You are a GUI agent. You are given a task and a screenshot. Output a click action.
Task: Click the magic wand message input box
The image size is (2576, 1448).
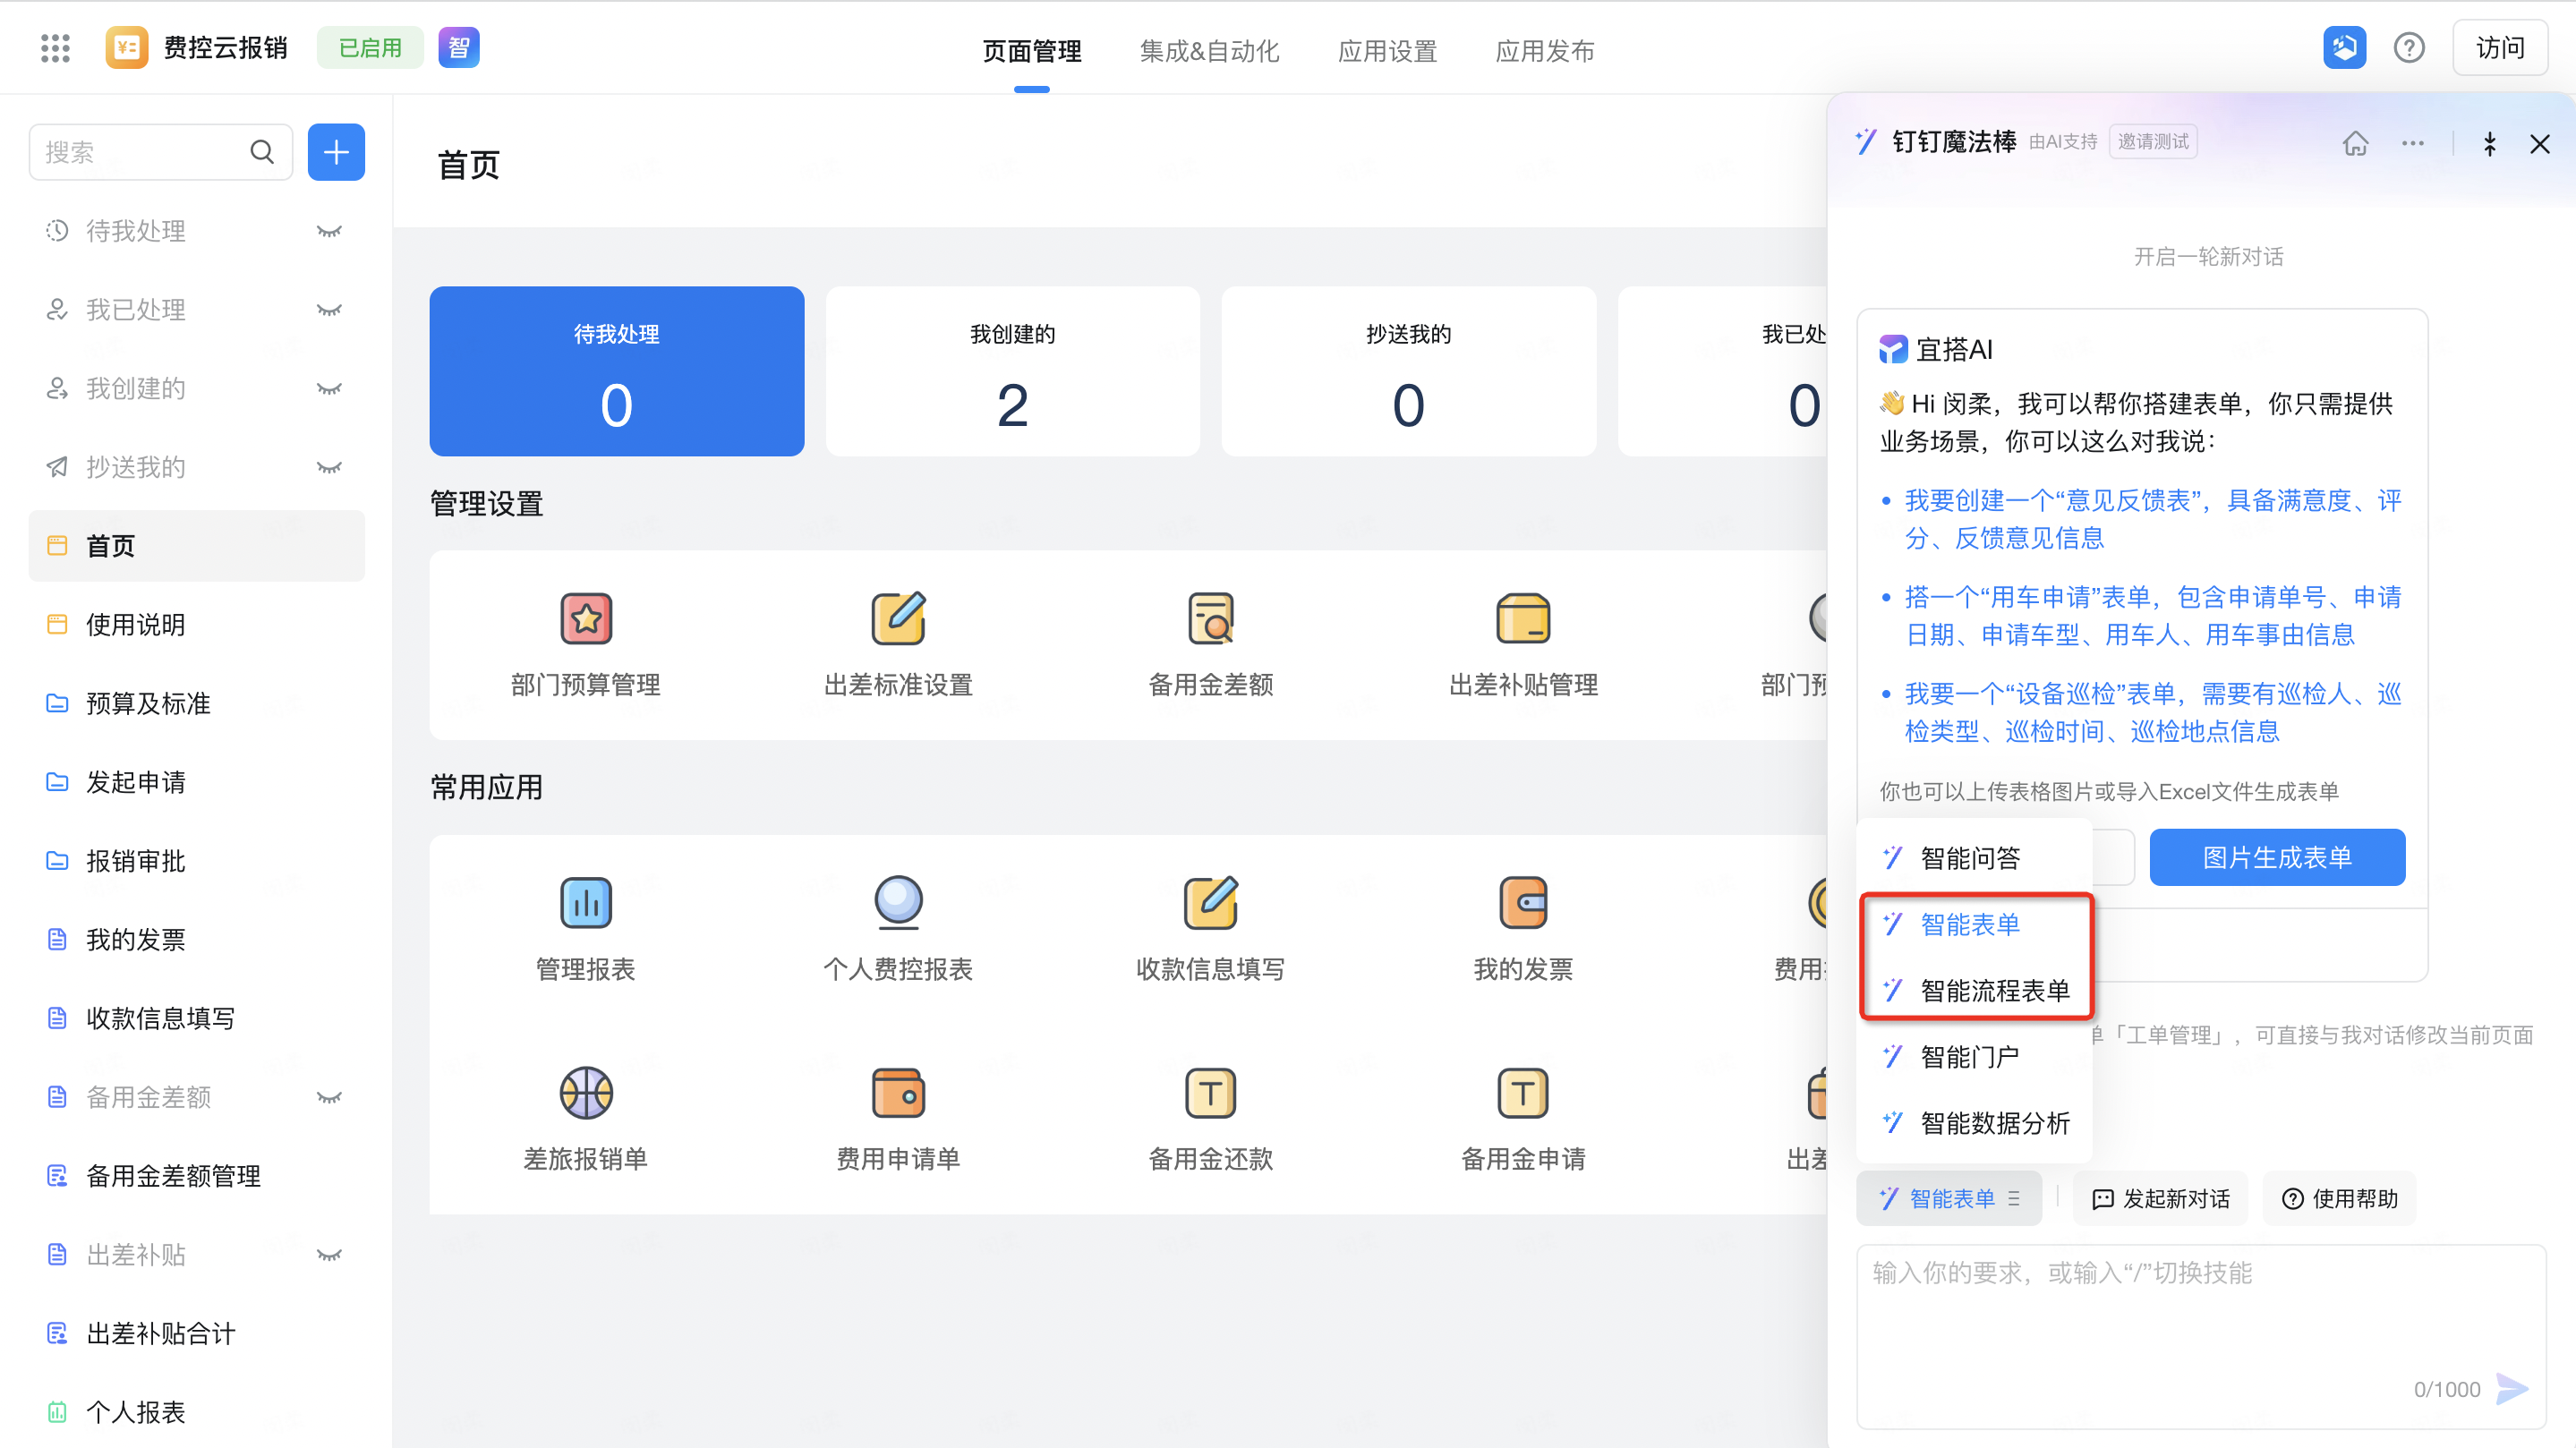click(2200, 1336)
